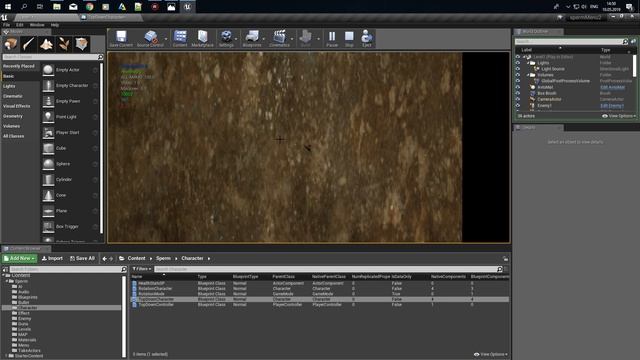Click the Empty Actor placement item
The width and height of the screenshot is (640, 360).
click(70, 70)
